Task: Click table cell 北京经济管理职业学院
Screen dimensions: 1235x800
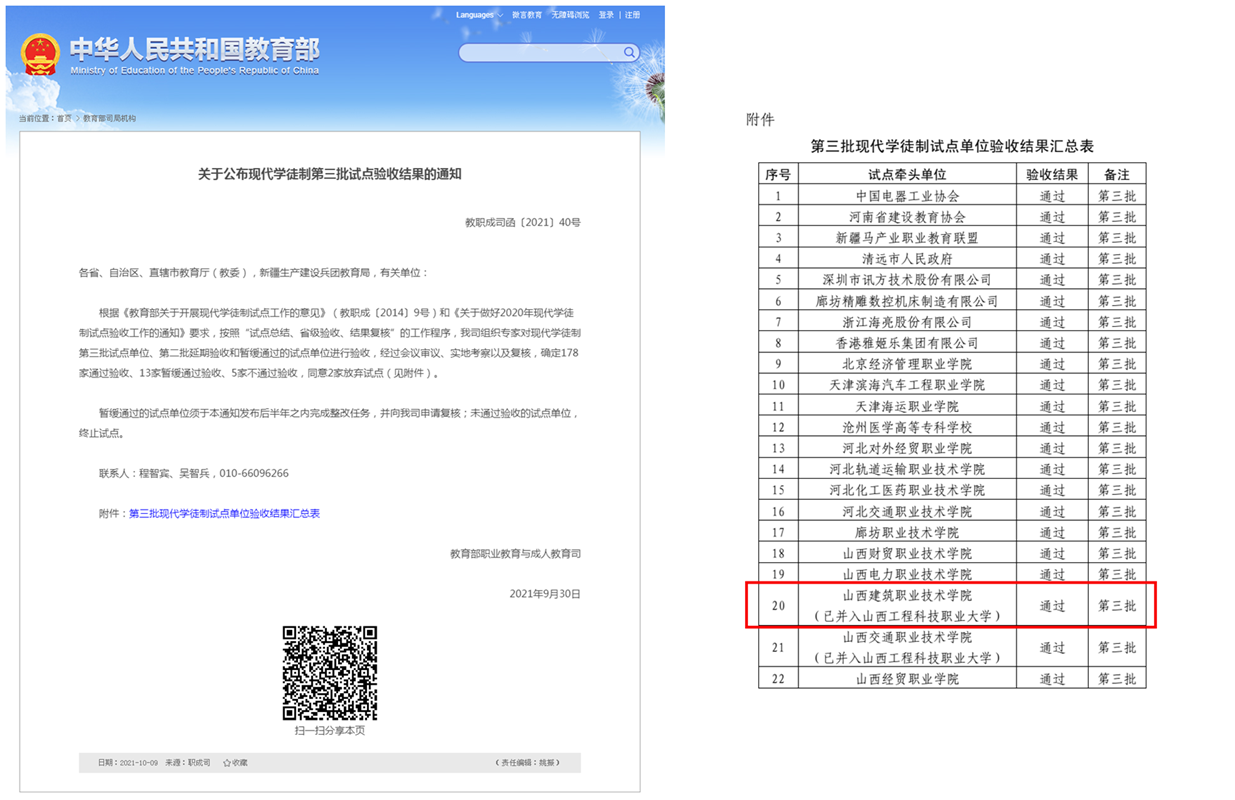Action: point(907,364)
